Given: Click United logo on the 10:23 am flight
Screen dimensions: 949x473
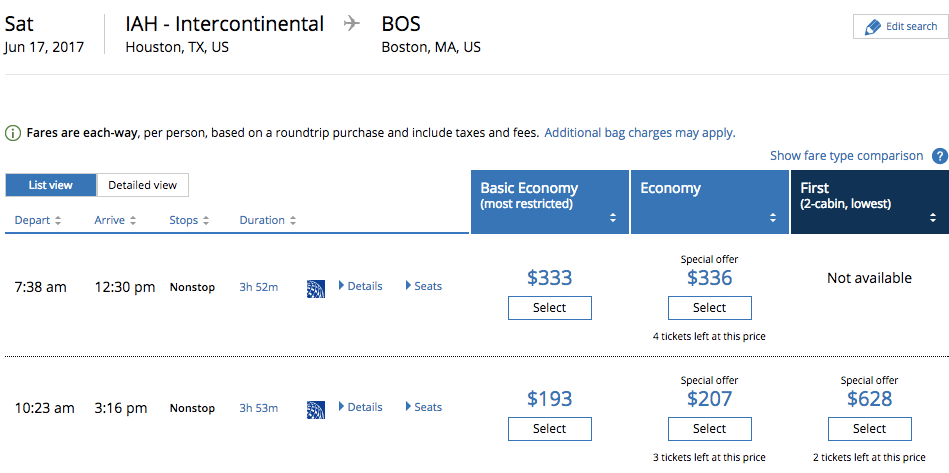Looking at the screenshot, I should (316, 409).
